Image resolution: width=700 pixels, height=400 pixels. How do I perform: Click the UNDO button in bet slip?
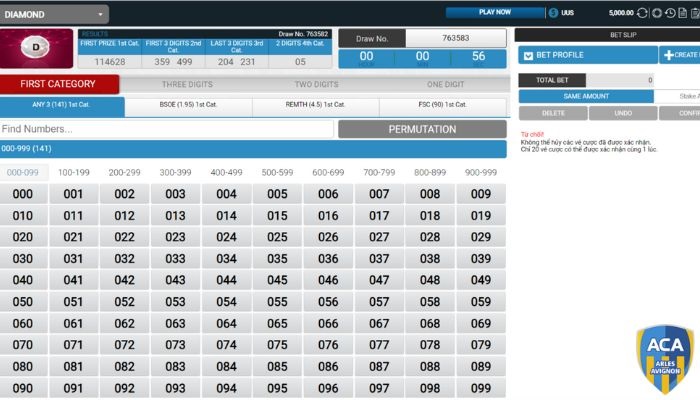point(622,114)
